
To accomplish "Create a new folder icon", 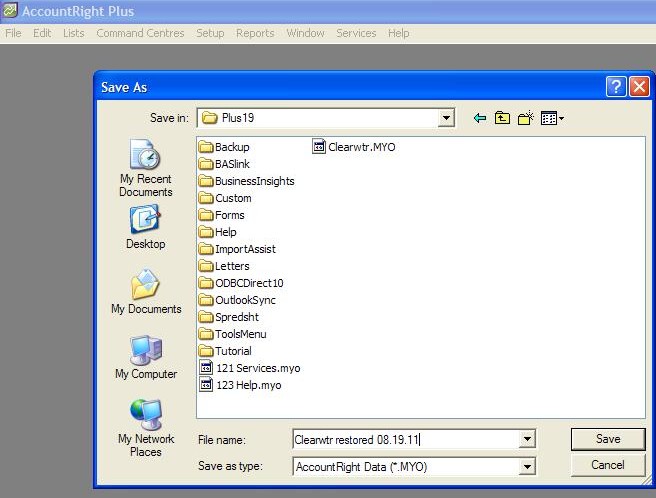I will click(x=525, y=118).
